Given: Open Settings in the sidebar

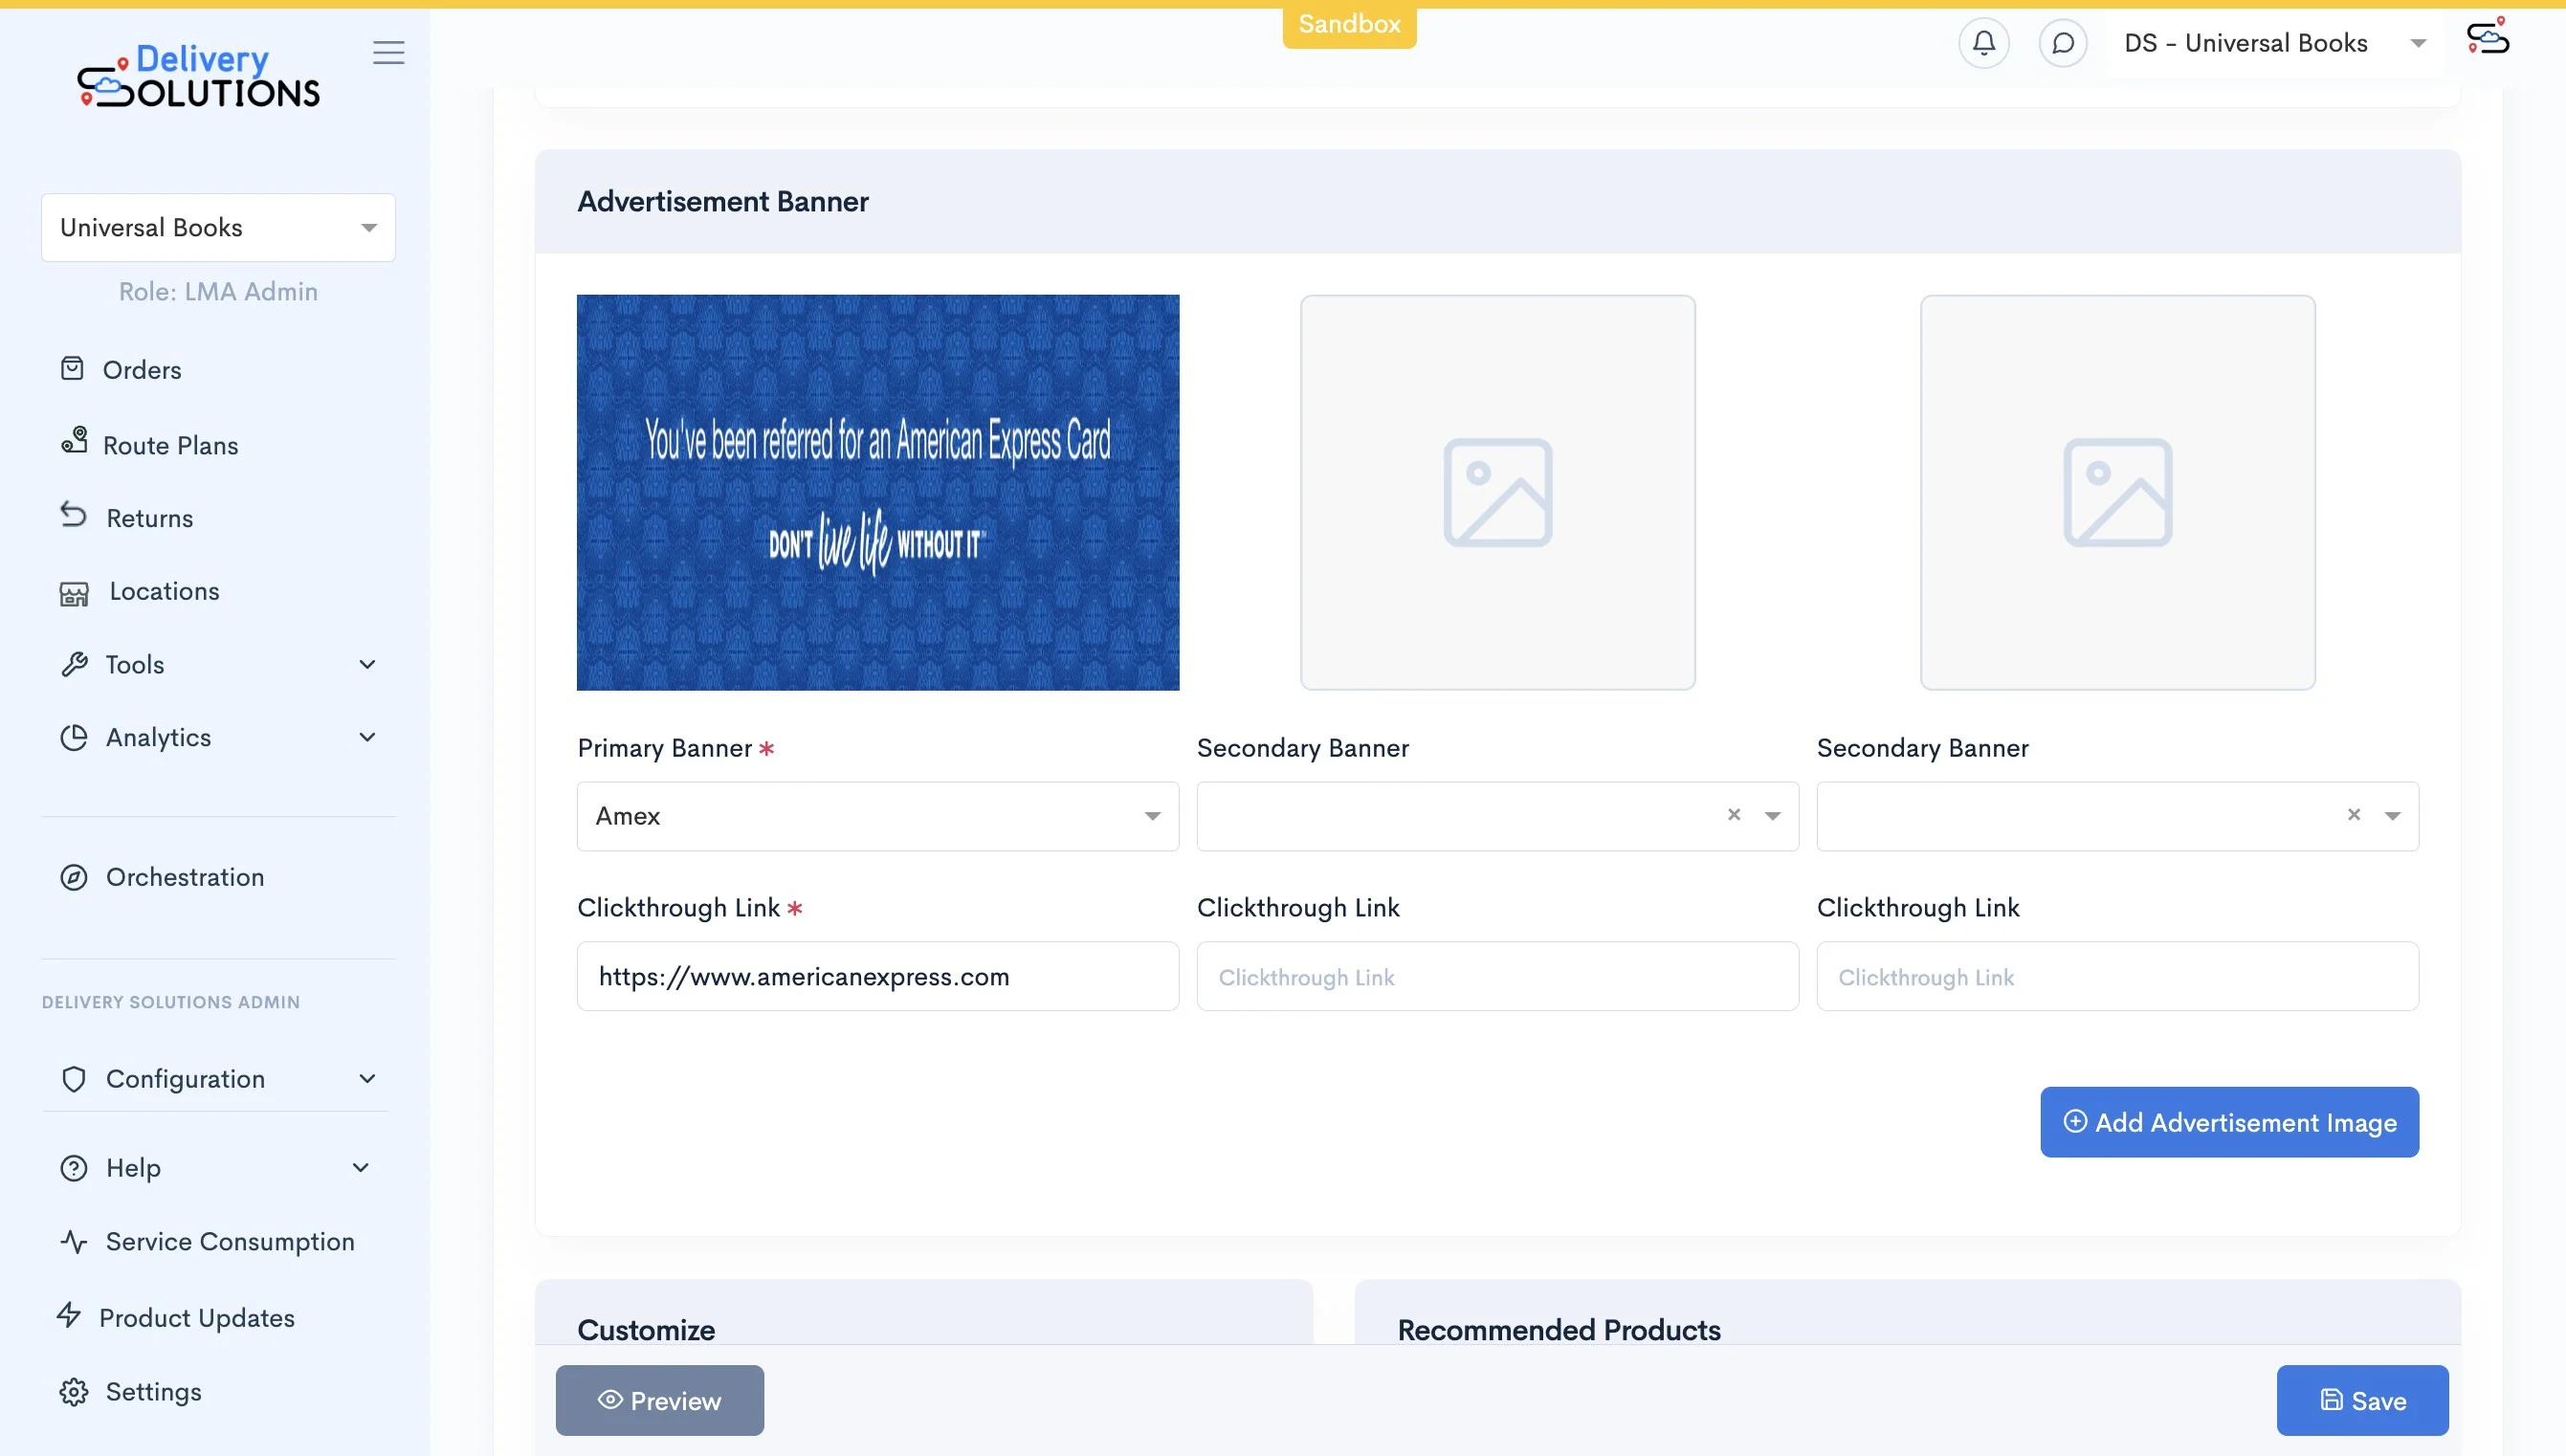Looking at the screenshot, I should click(154, 1392).
